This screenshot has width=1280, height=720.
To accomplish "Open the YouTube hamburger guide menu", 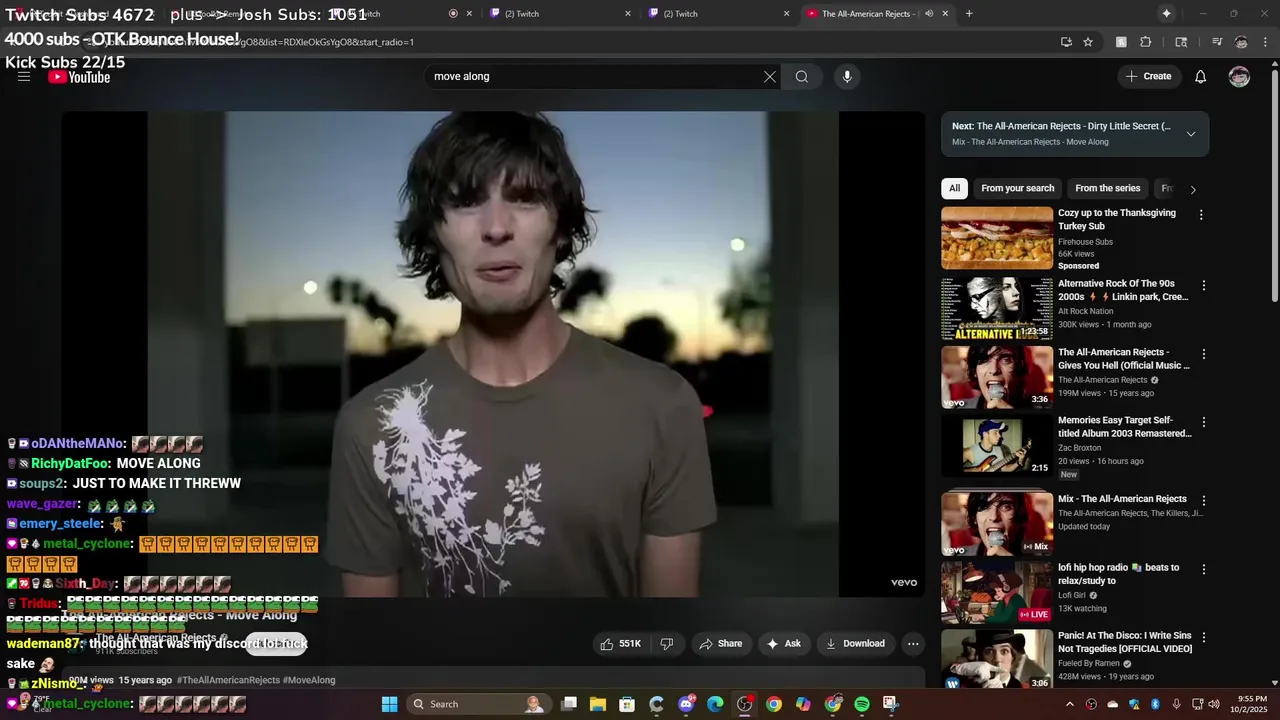I will 24,77.
